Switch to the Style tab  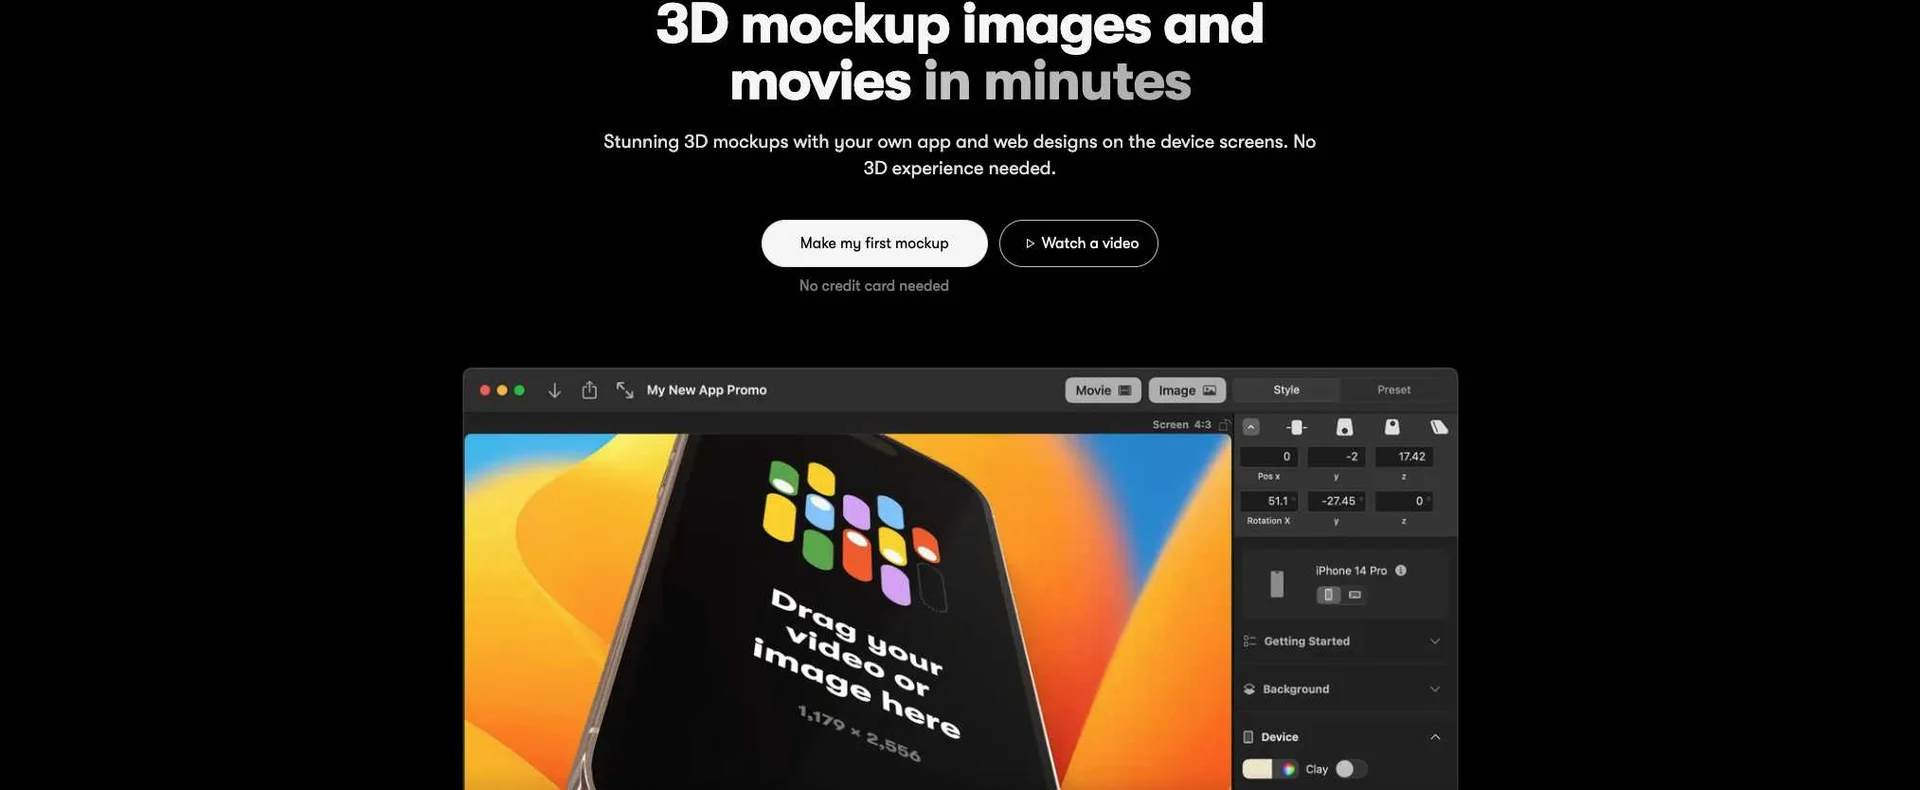(1287, 390)
